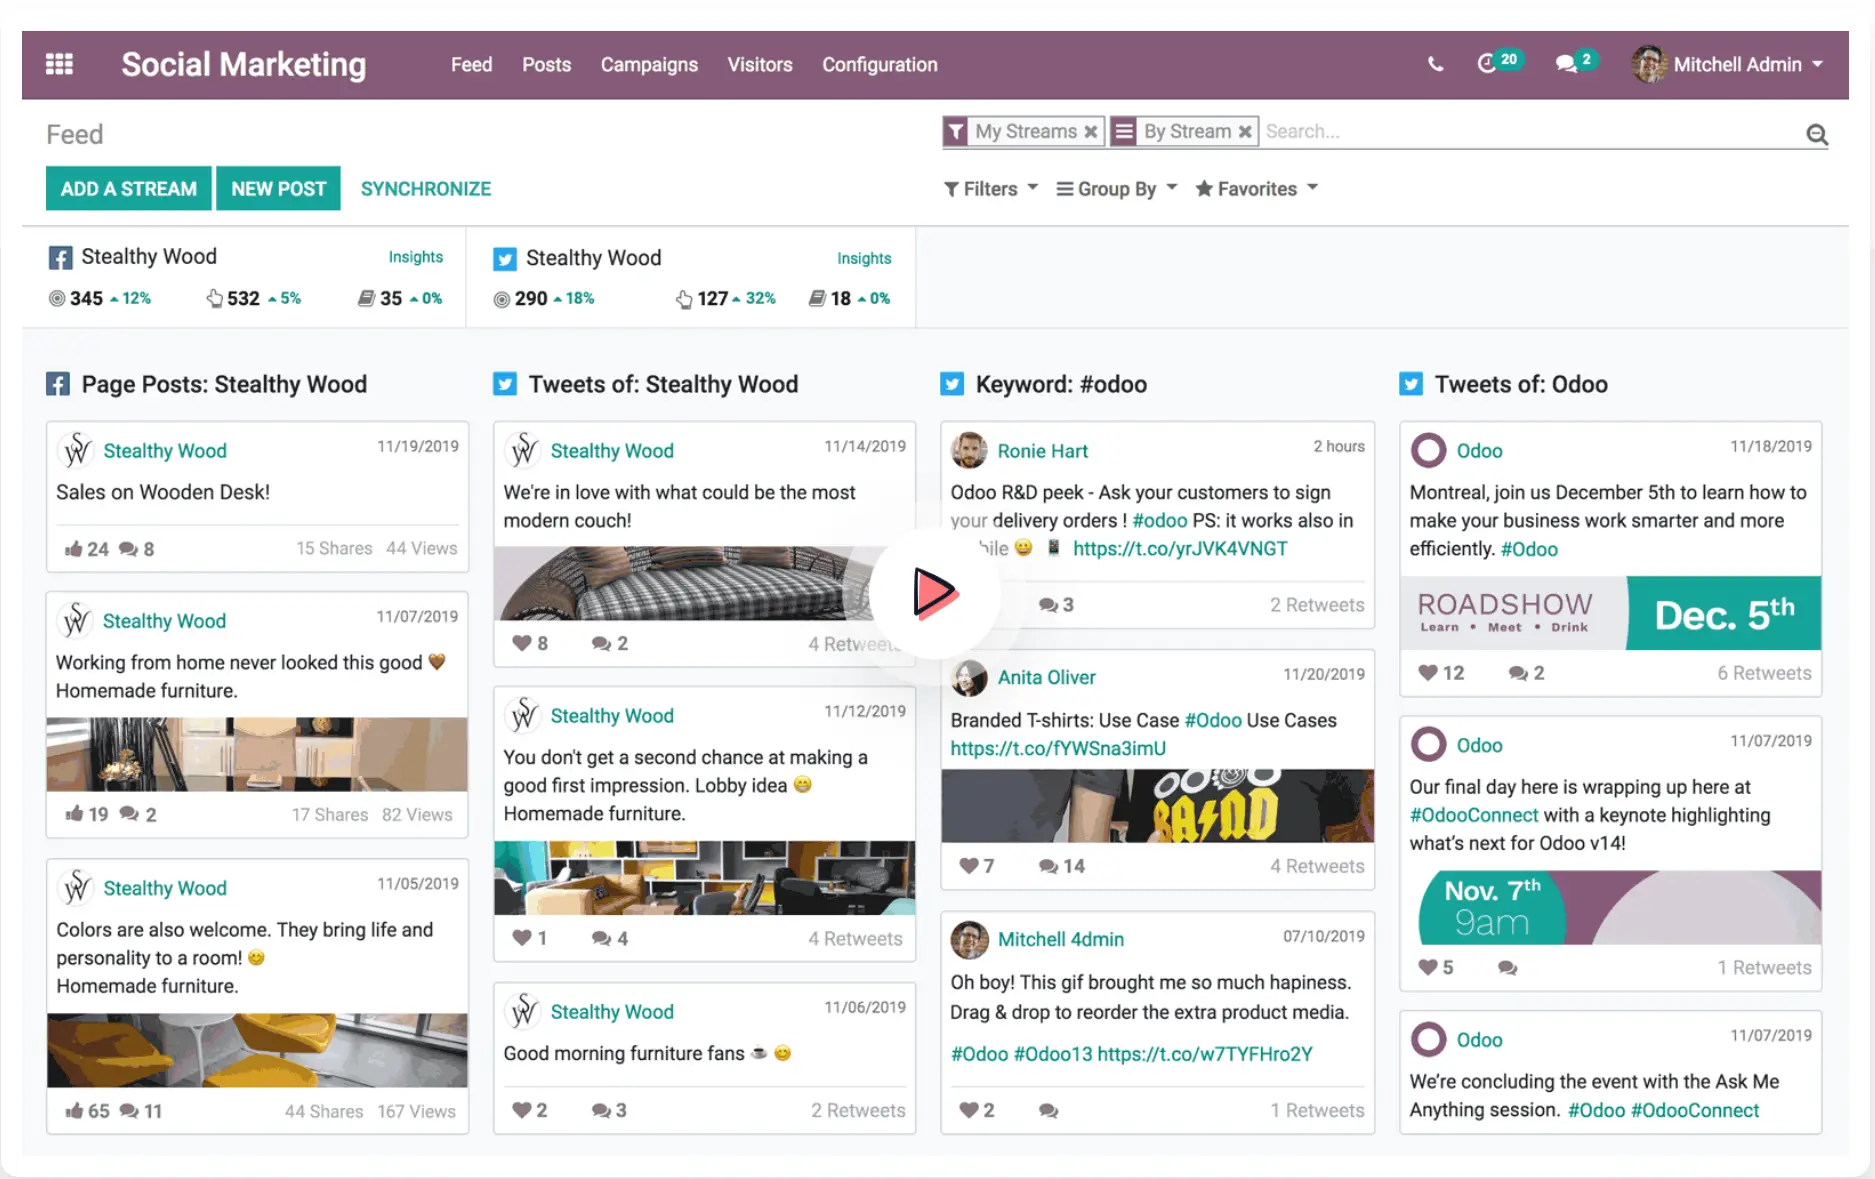Click '15 Shares' on Wooden Desk post
This screenshot has height=1179, width=1875.
tap(334, 548)
